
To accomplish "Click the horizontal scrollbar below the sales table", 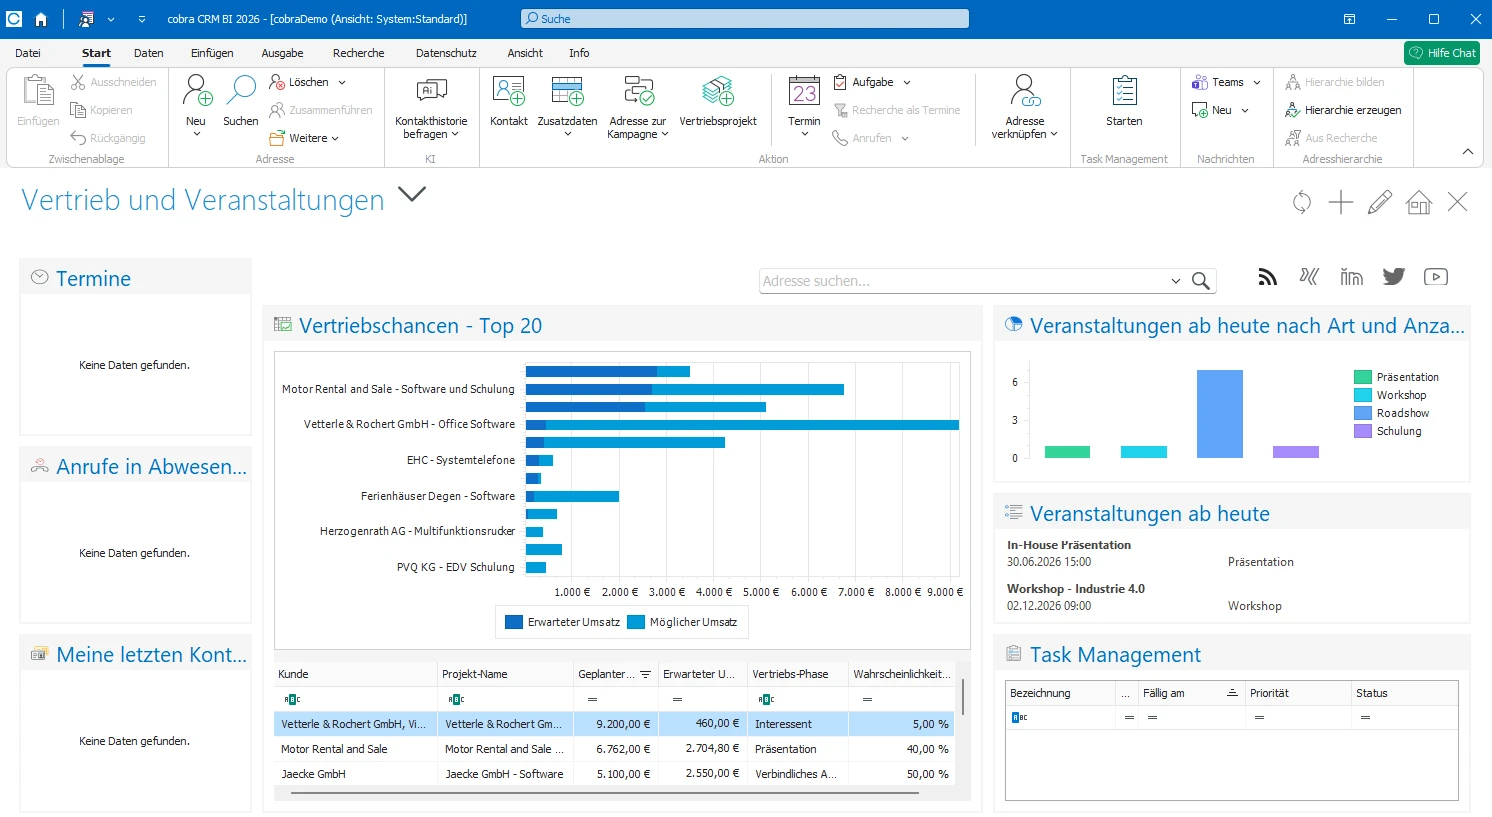I will (605, 793).
